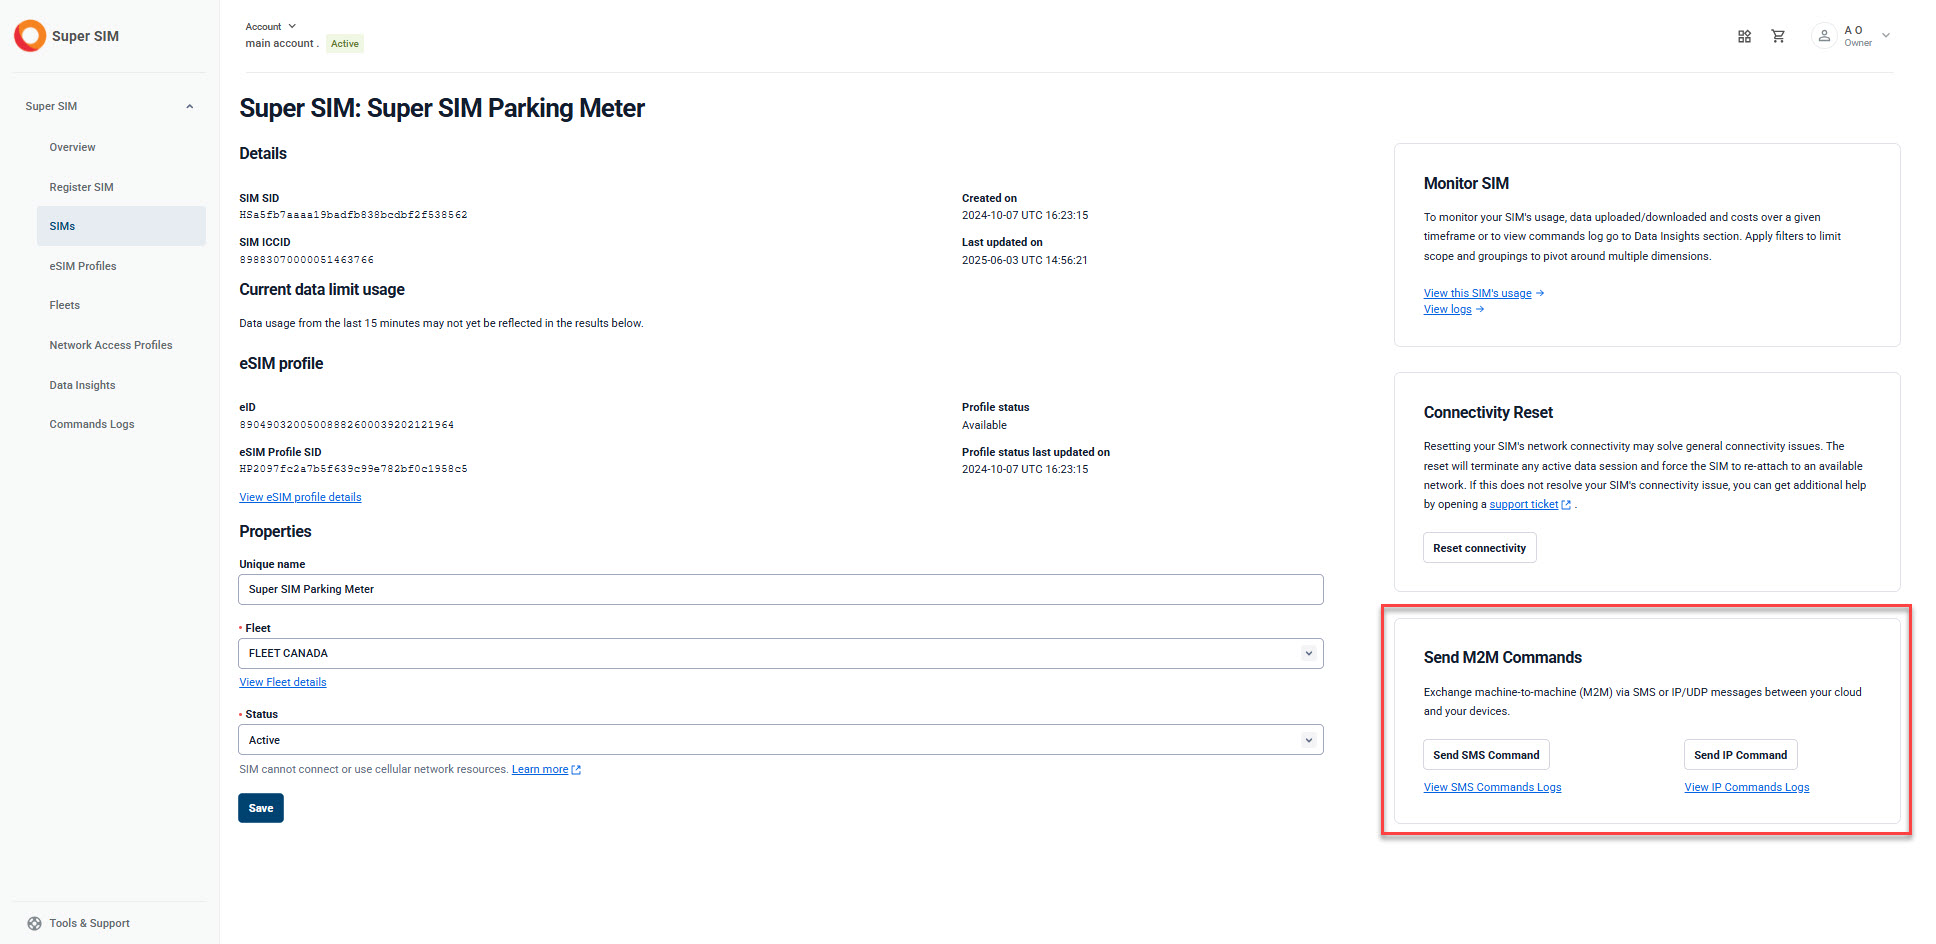The height and width of the screenshot is (944, 1936).
Task: Click the Super SIM logo icon
Action: (x=30, y=36)
